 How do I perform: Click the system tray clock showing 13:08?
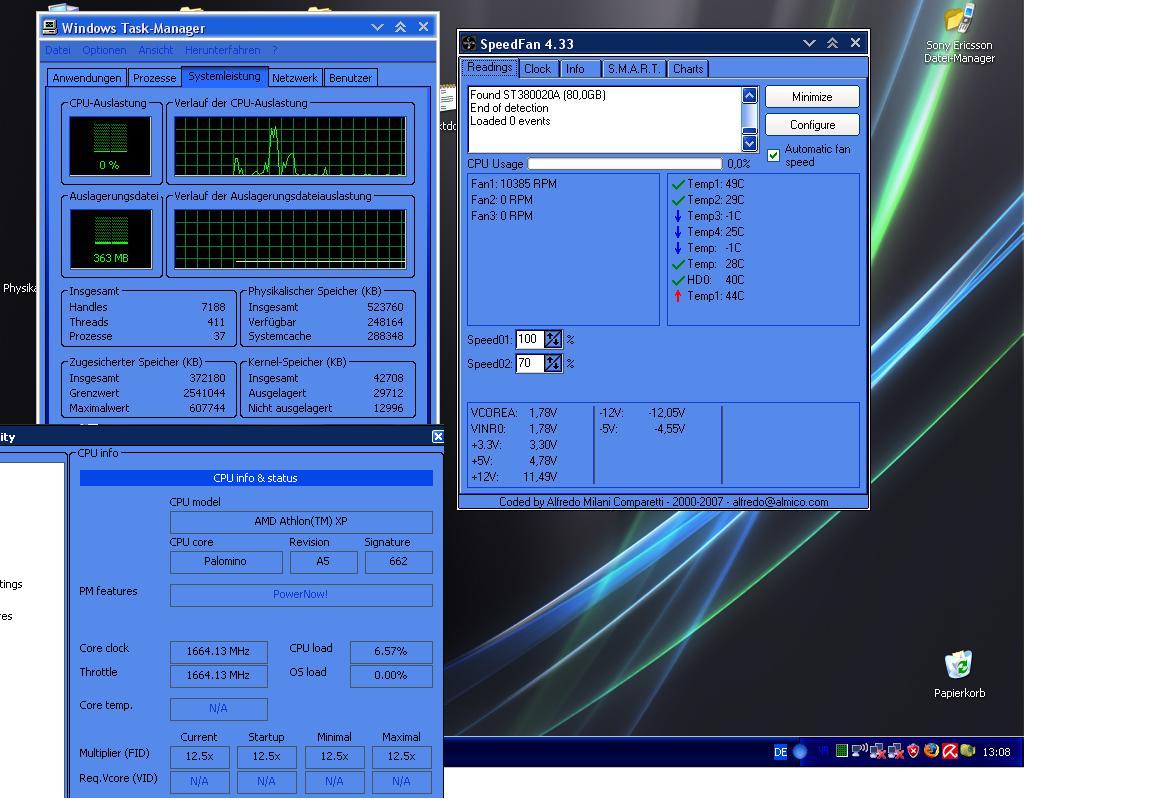tap(996, 752)
